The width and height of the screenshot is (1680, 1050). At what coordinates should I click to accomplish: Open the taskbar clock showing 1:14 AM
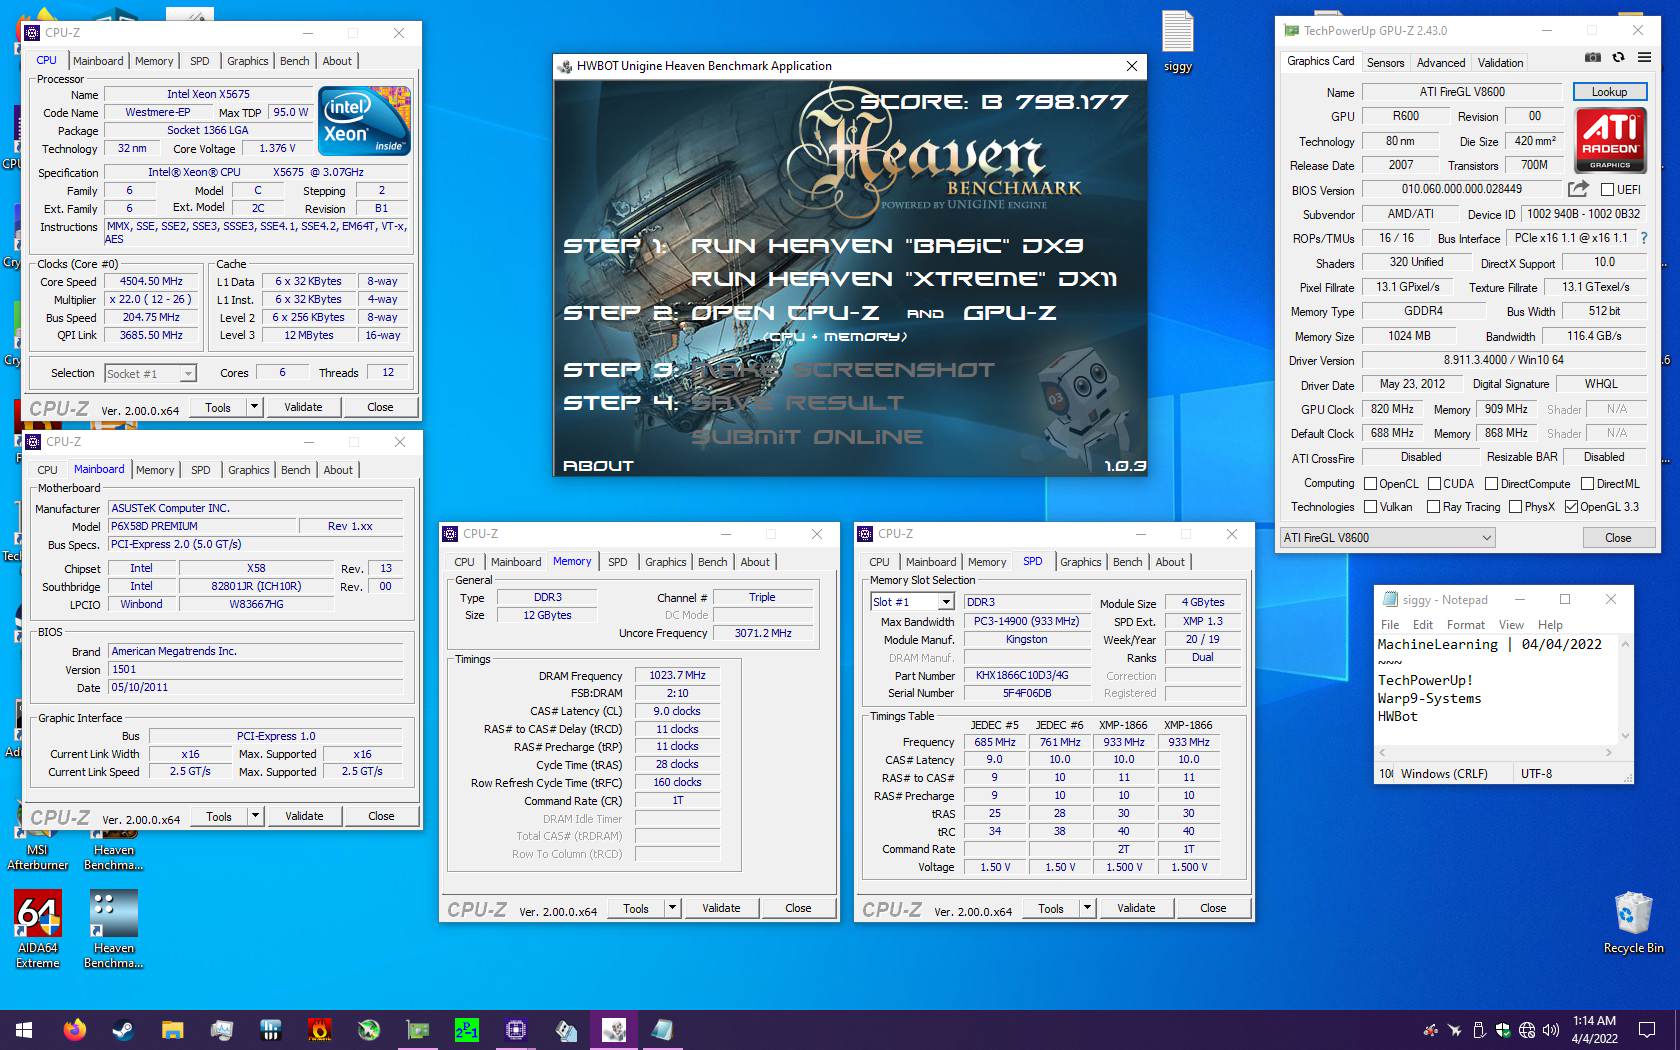click(x=1594, y=1029)
